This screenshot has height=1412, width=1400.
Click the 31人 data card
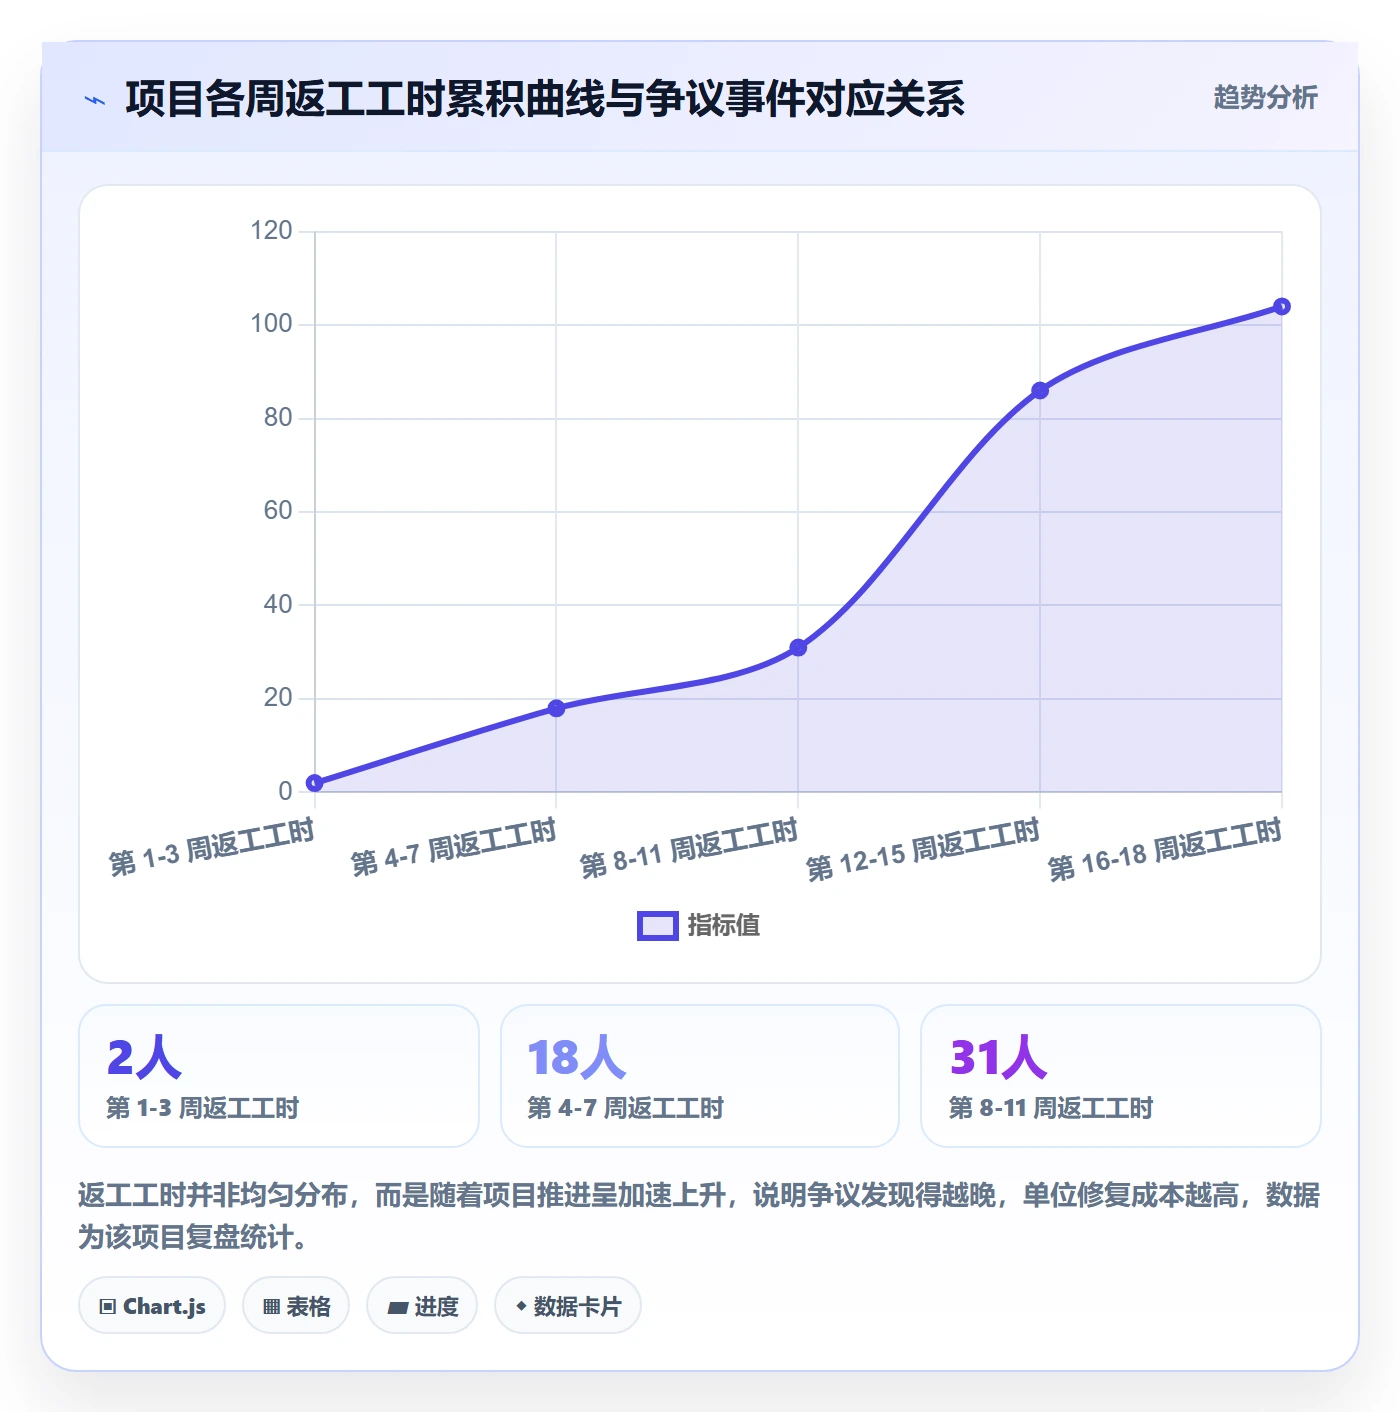click(x=1121, y=1076)
